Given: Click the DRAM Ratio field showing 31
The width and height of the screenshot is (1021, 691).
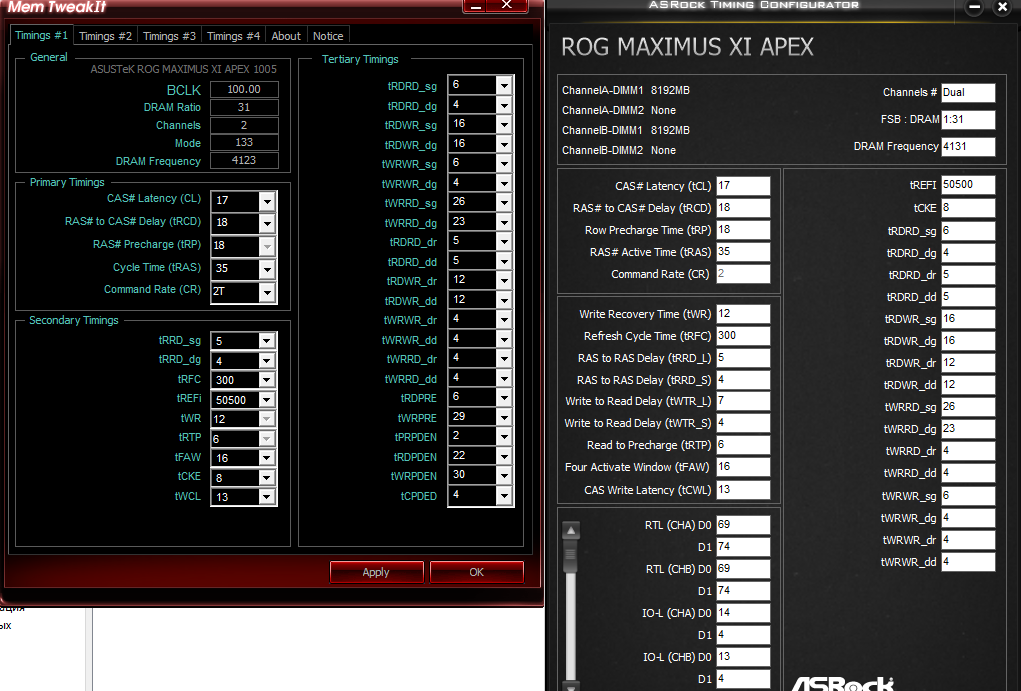Looking at the screenshot, I should (244, 107).
